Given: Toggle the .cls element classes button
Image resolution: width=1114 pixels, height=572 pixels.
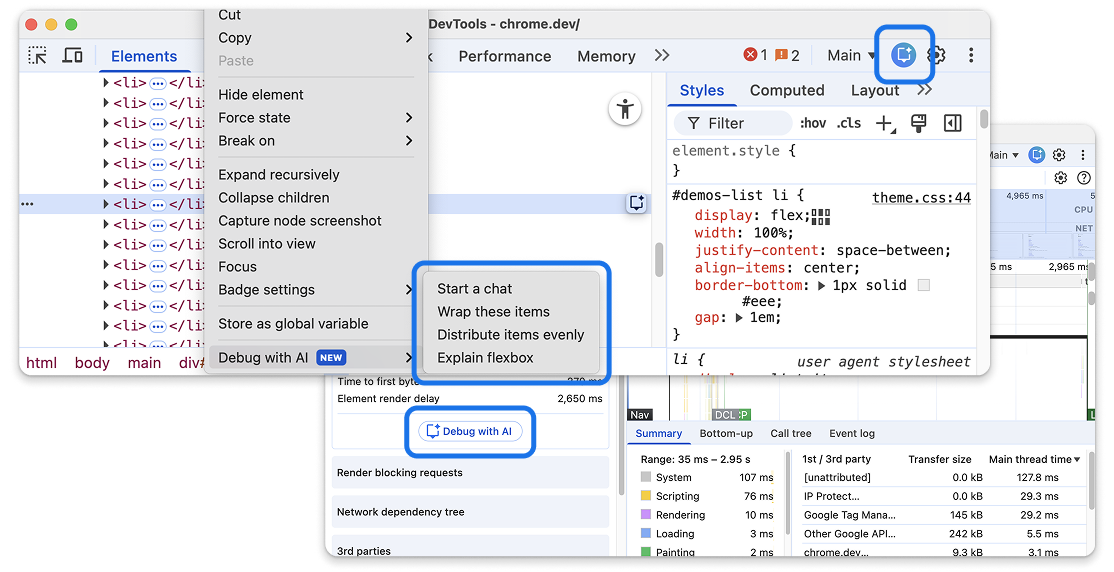Looking at the screenshot, I should click(848, 123).
